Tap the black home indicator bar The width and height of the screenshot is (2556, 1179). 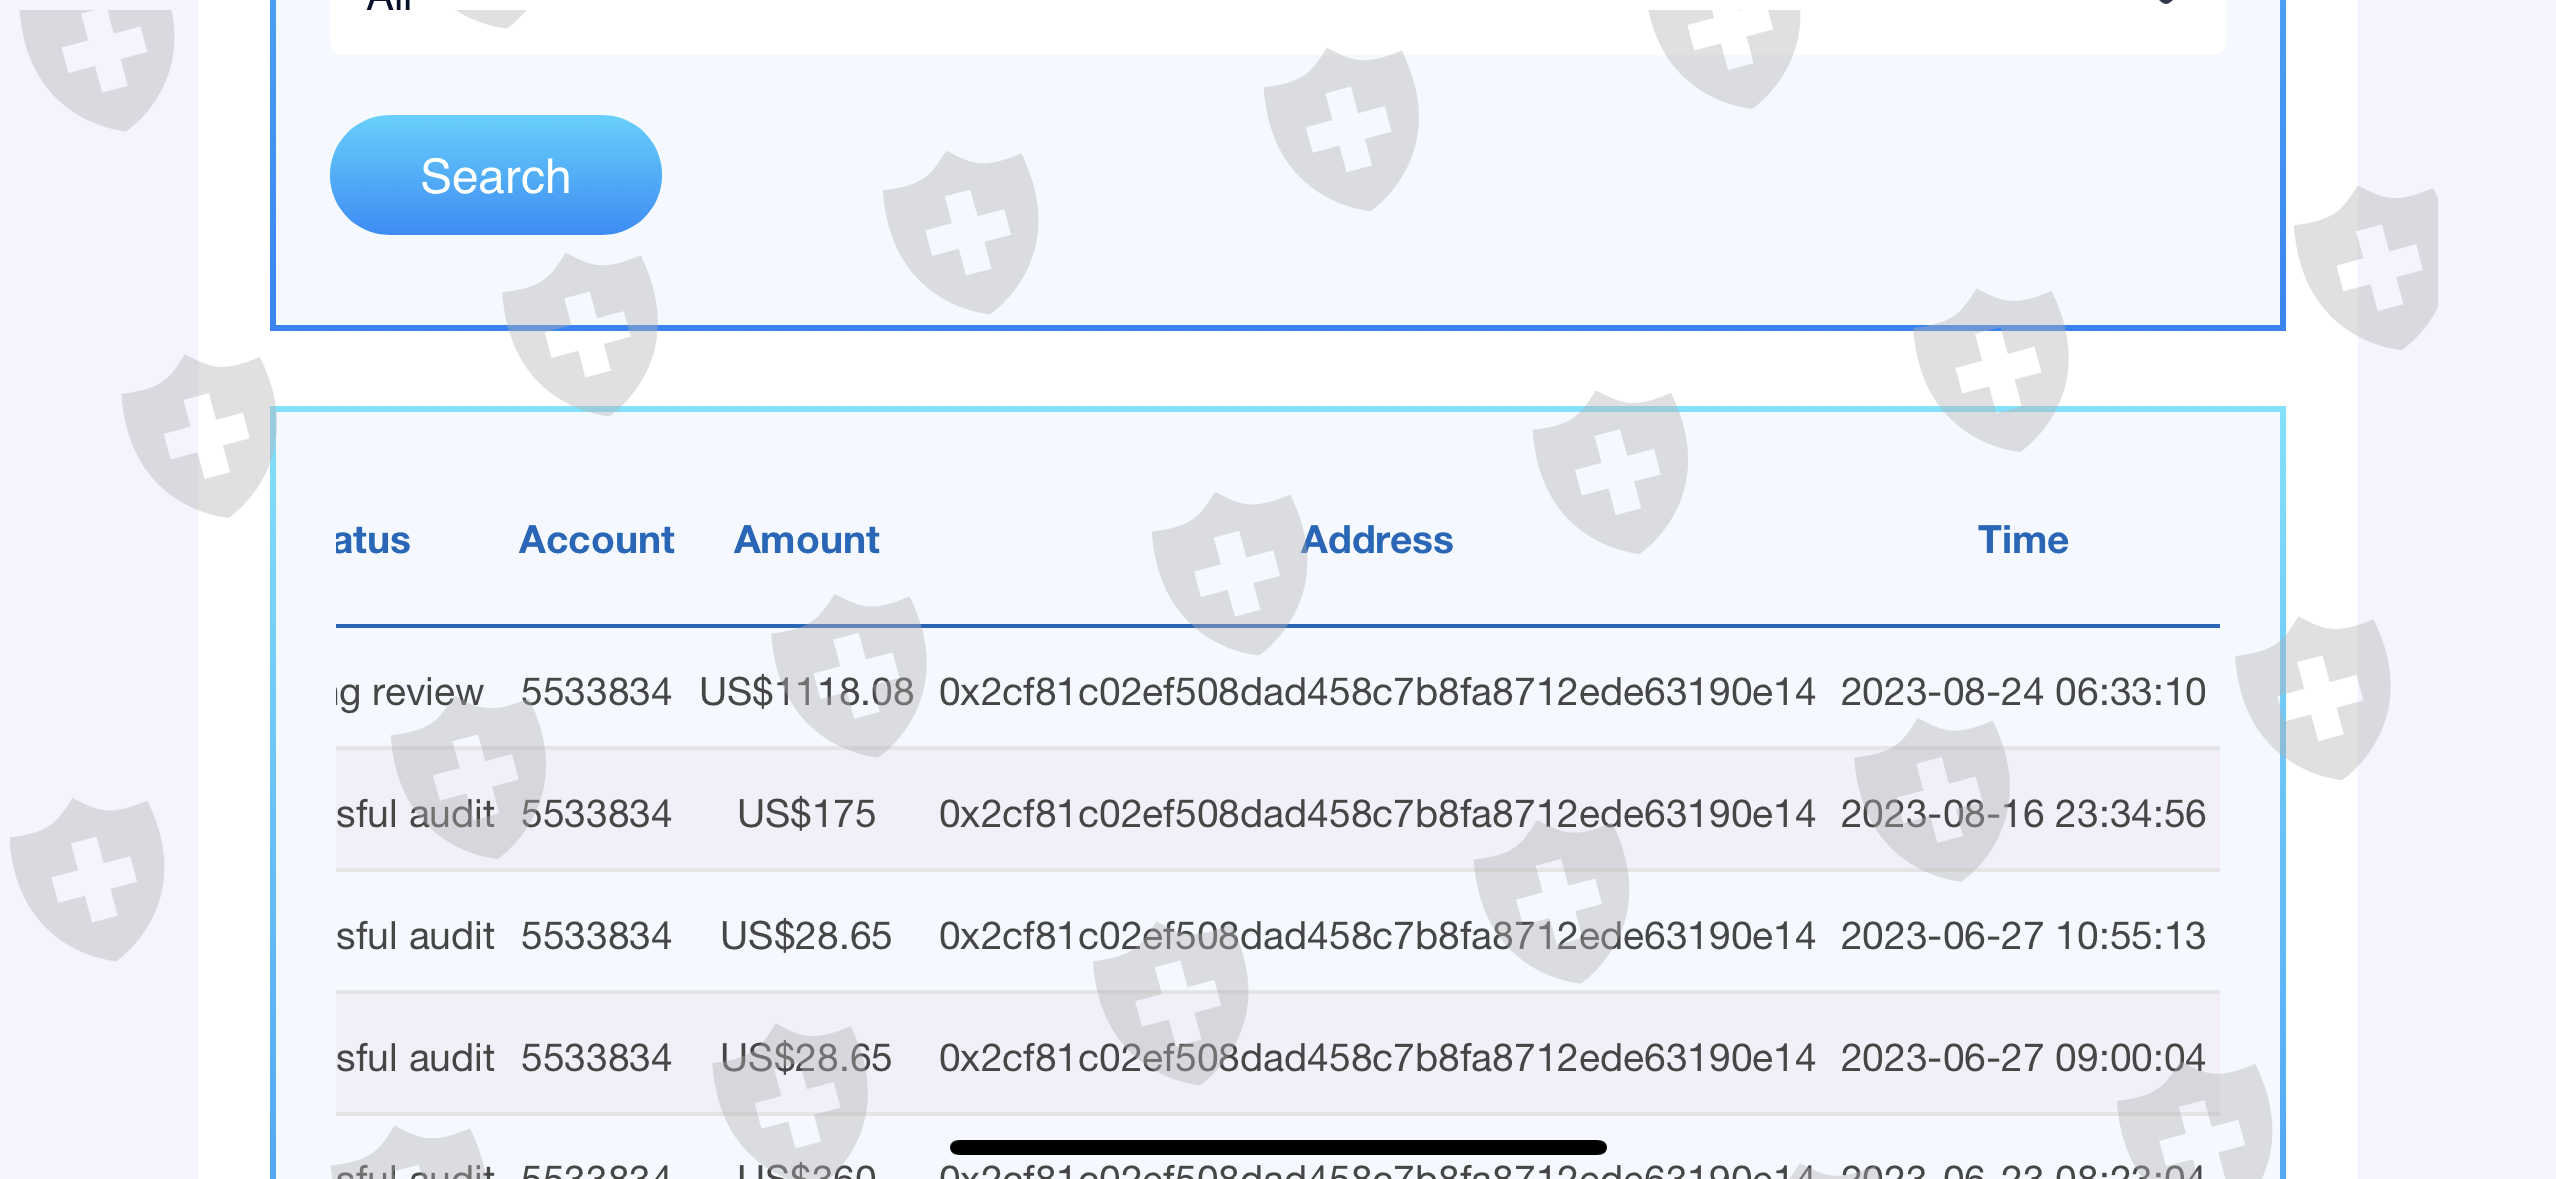[1277, 1147]
